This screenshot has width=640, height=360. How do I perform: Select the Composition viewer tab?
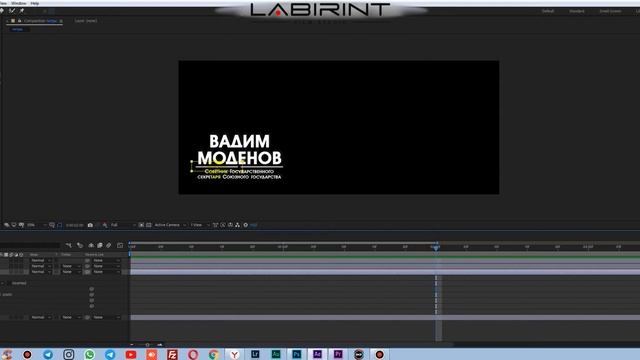coord(40,20)
